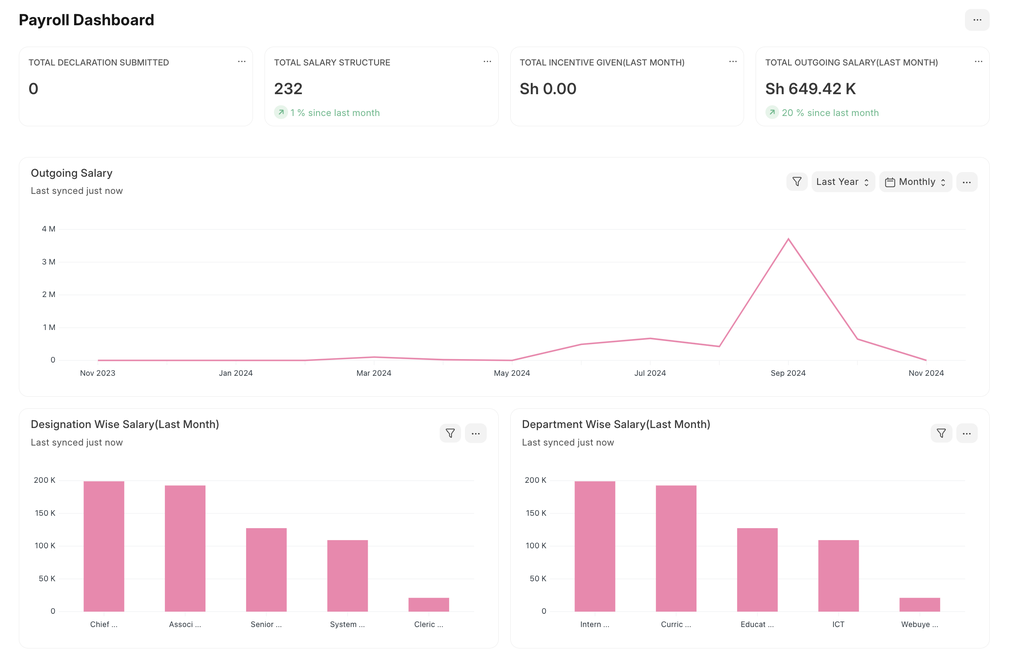This screenshot has height=660, width=1024.
Task: Open the Last Year time range dropdown
Action: [x=840, y=181]
